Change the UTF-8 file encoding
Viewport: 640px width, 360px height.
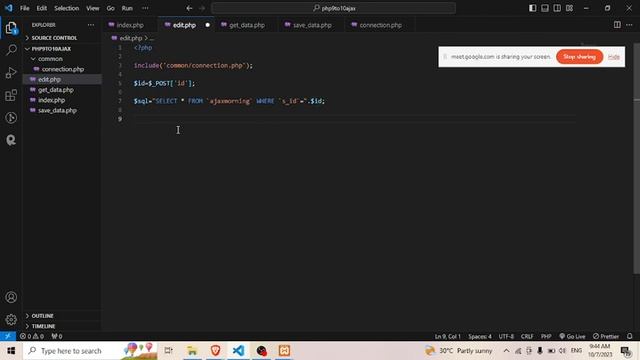tap(506, 336)
